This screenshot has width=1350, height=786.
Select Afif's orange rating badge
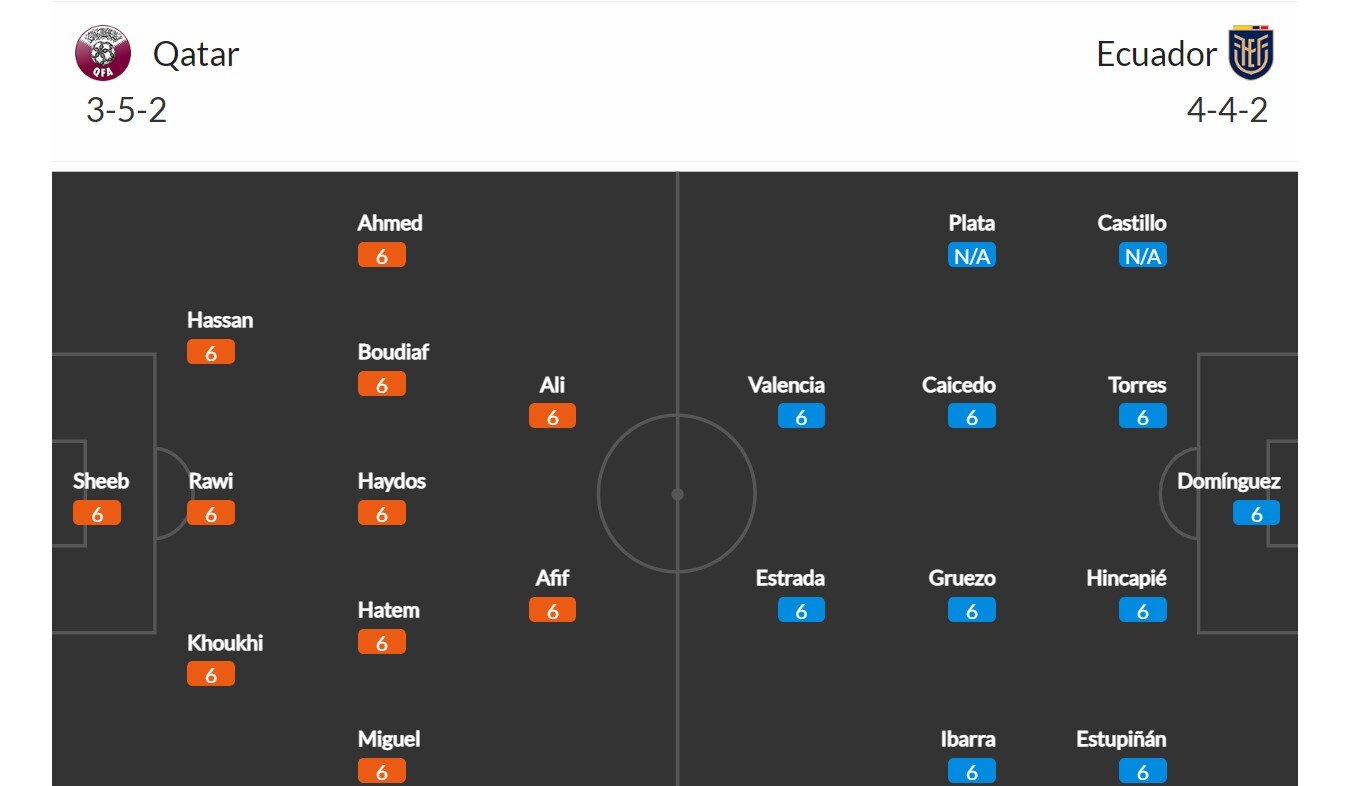[x=552, y=610]
